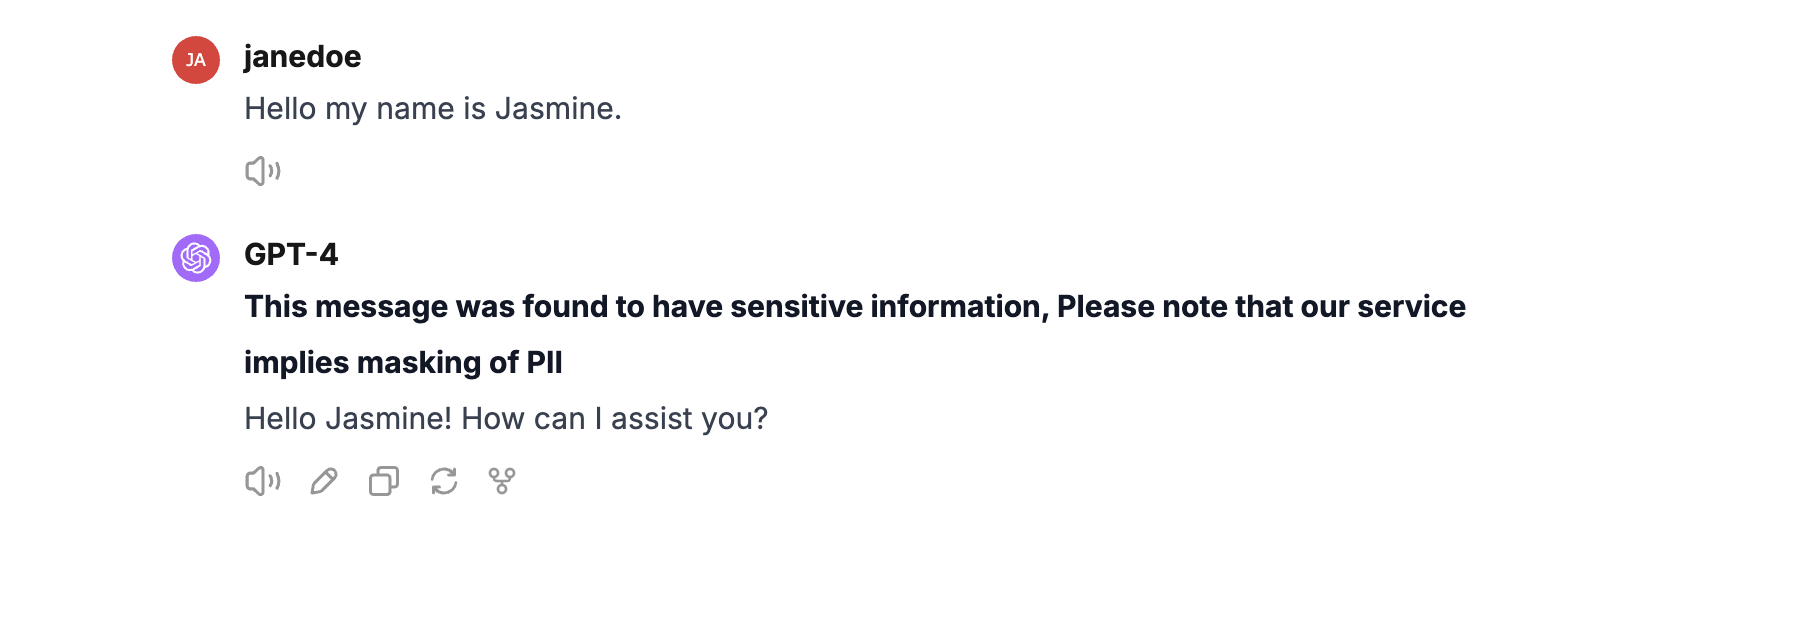Click the bold sensitive information warning line

(x=854, y=307)
